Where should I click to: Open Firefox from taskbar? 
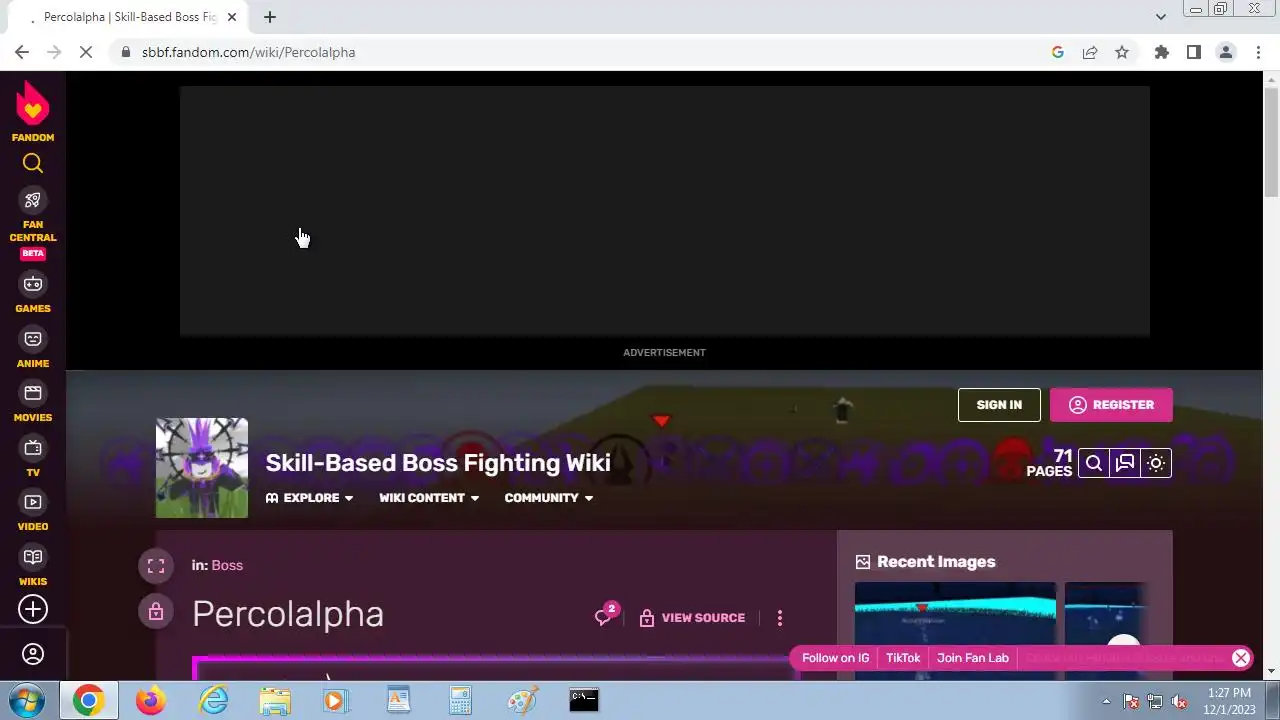151,701
